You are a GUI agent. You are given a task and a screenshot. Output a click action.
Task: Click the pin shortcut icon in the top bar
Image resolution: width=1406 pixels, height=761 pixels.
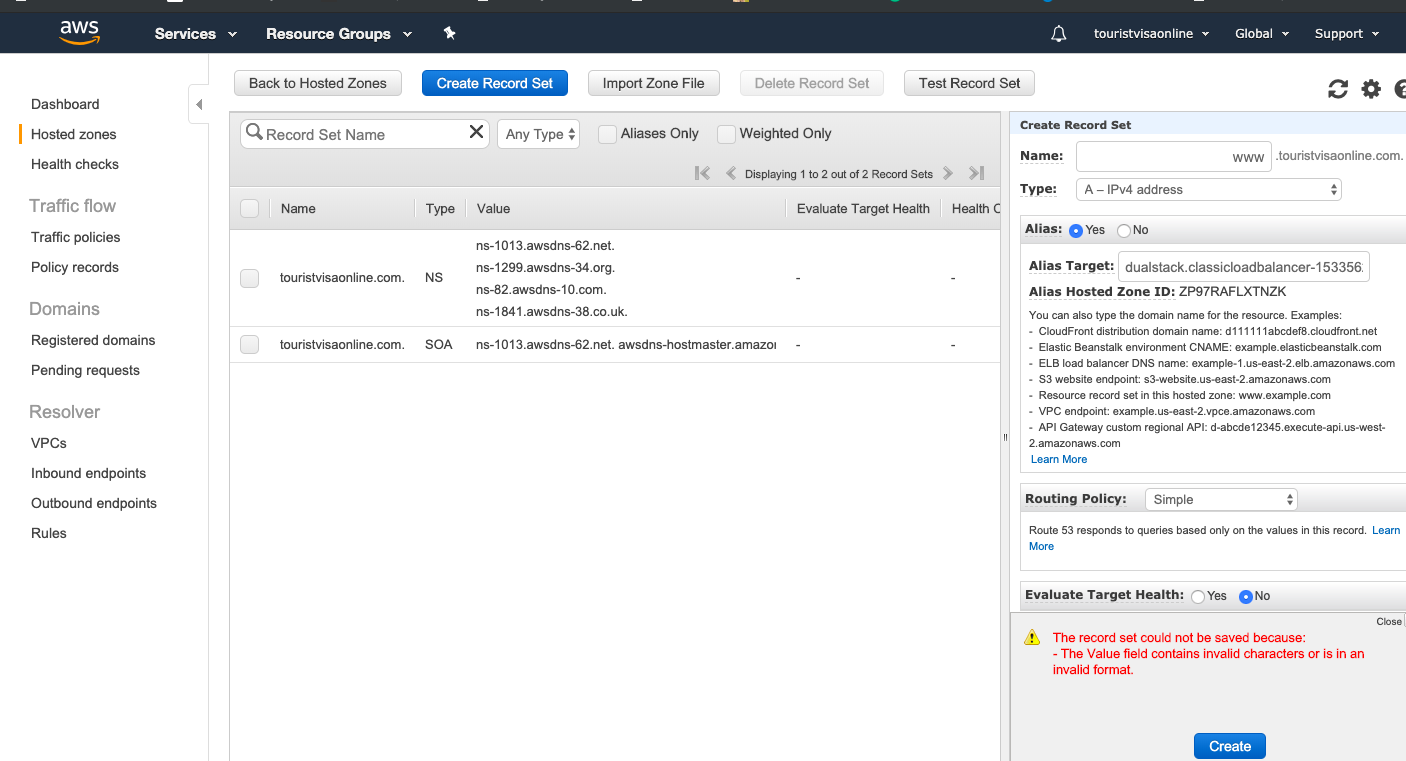(450, 33)
